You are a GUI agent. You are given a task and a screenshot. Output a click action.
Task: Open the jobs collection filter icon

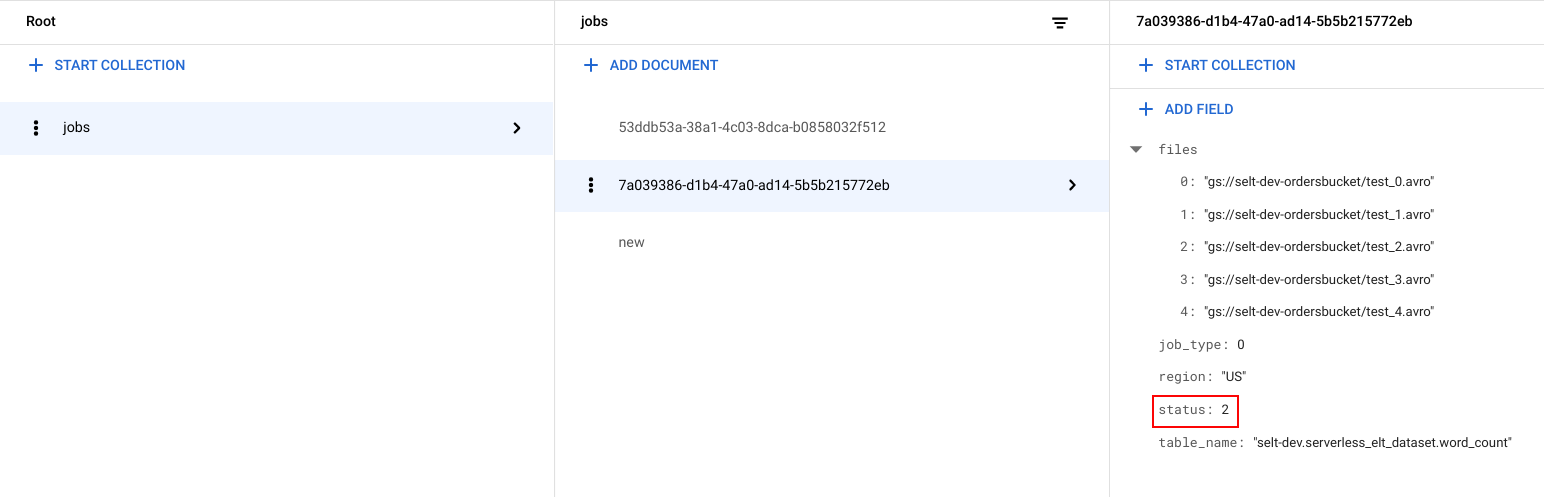(x=1060, y=22)
